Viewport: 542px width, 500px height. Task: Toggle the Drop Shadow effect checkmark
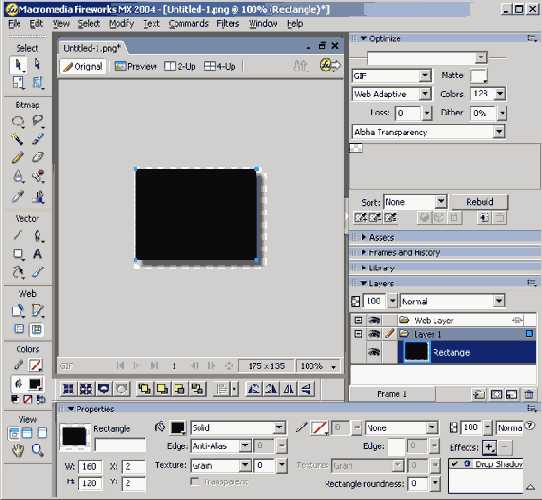455,464
